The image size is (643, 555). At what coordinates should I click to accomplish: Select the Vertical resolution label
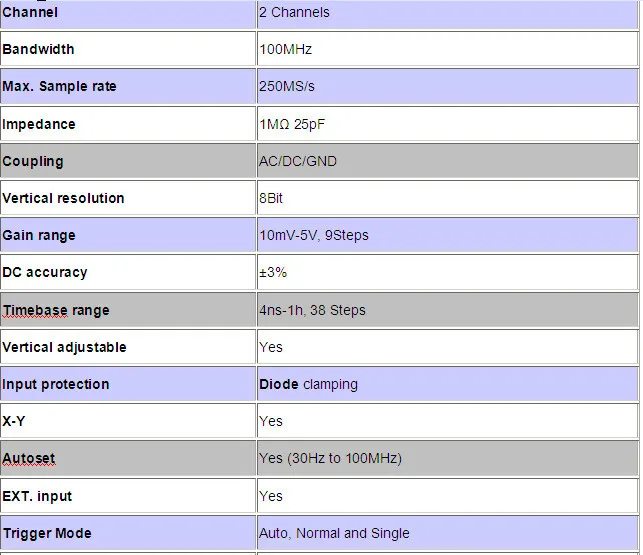point(63,198)
